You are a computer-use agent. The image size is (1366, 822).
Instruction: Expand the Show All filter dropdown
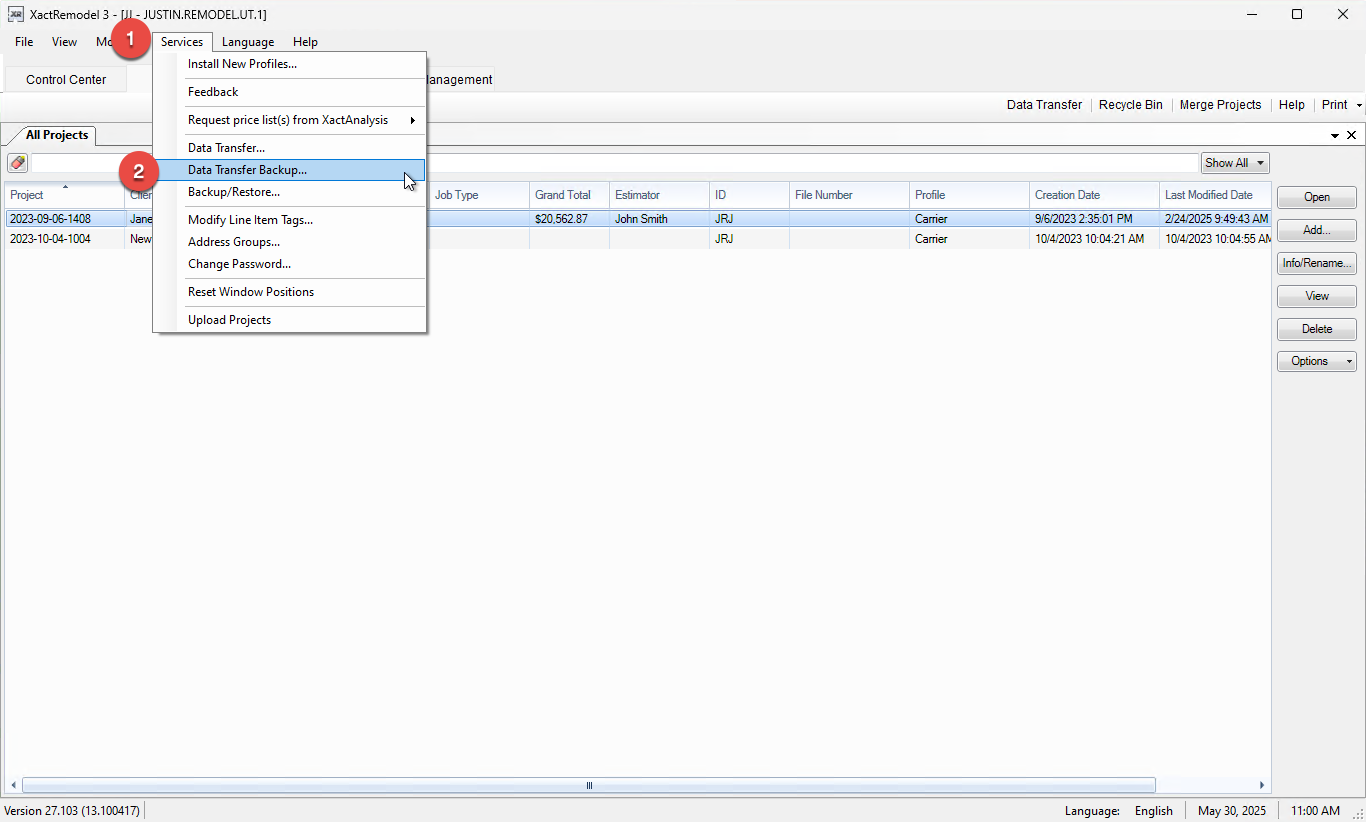(x=1235, y=163)
